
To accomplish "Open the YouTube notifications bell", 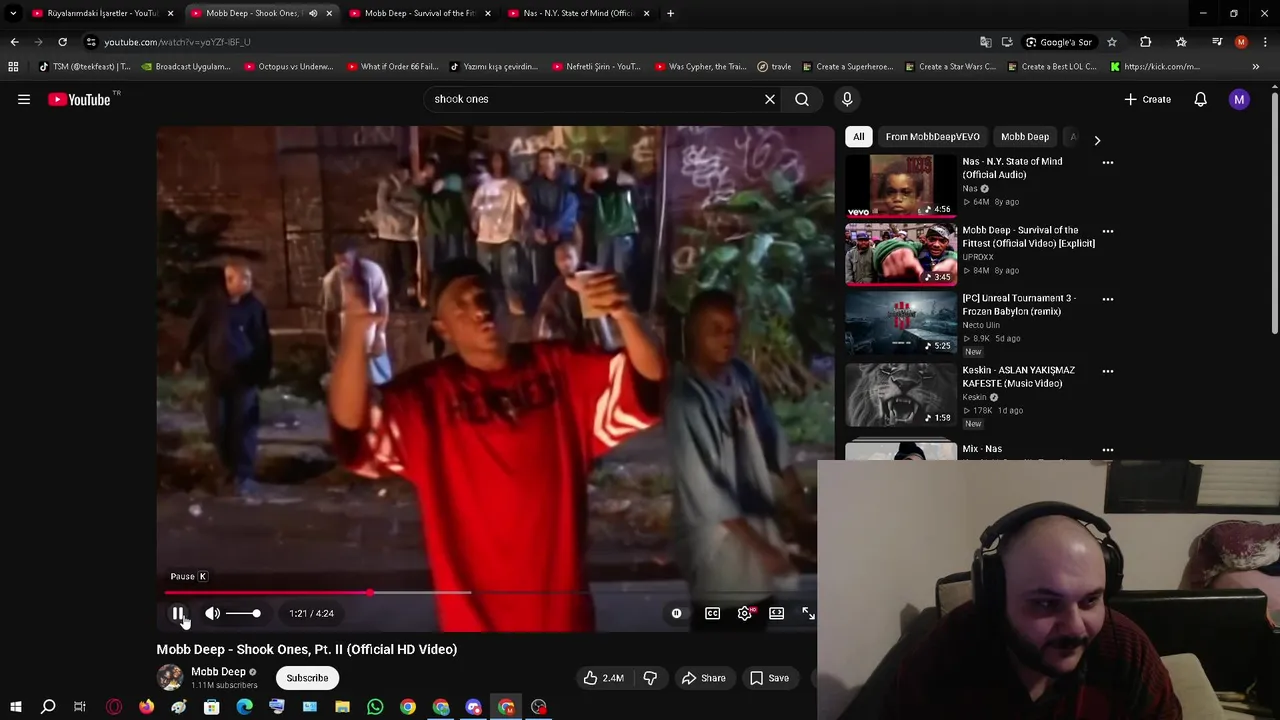I will pos(1200,99).
